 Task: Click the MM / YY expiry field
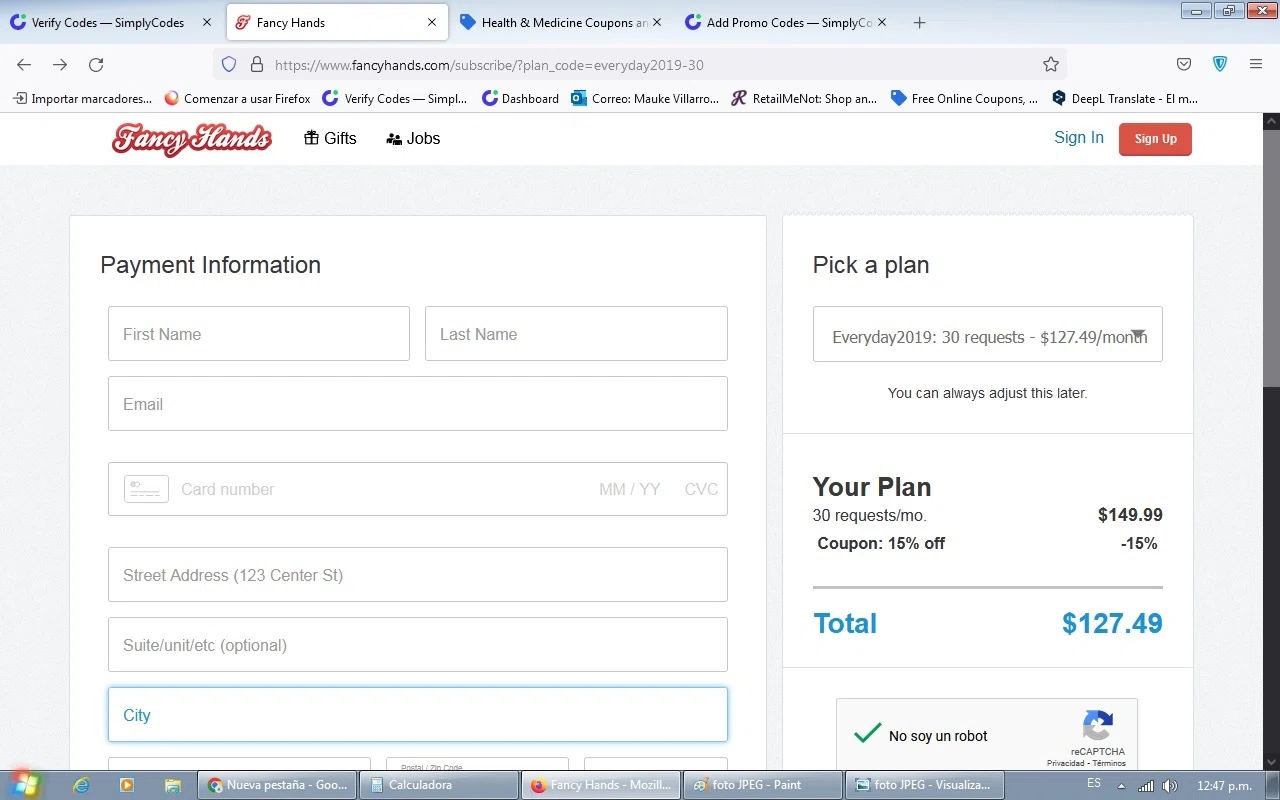point(630,489)
